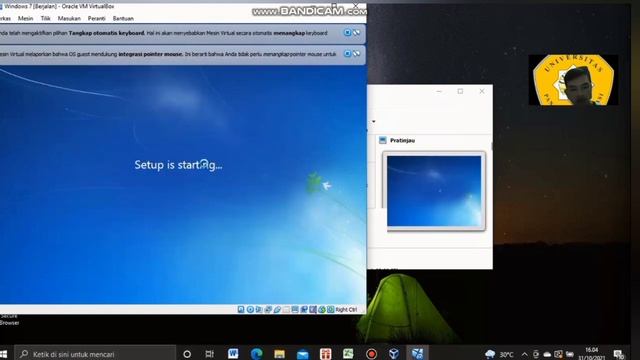The height and width of the screenshot is (360, 640).
Task: Dismiss the keyboard capture notification
Action: pos(347,32)
